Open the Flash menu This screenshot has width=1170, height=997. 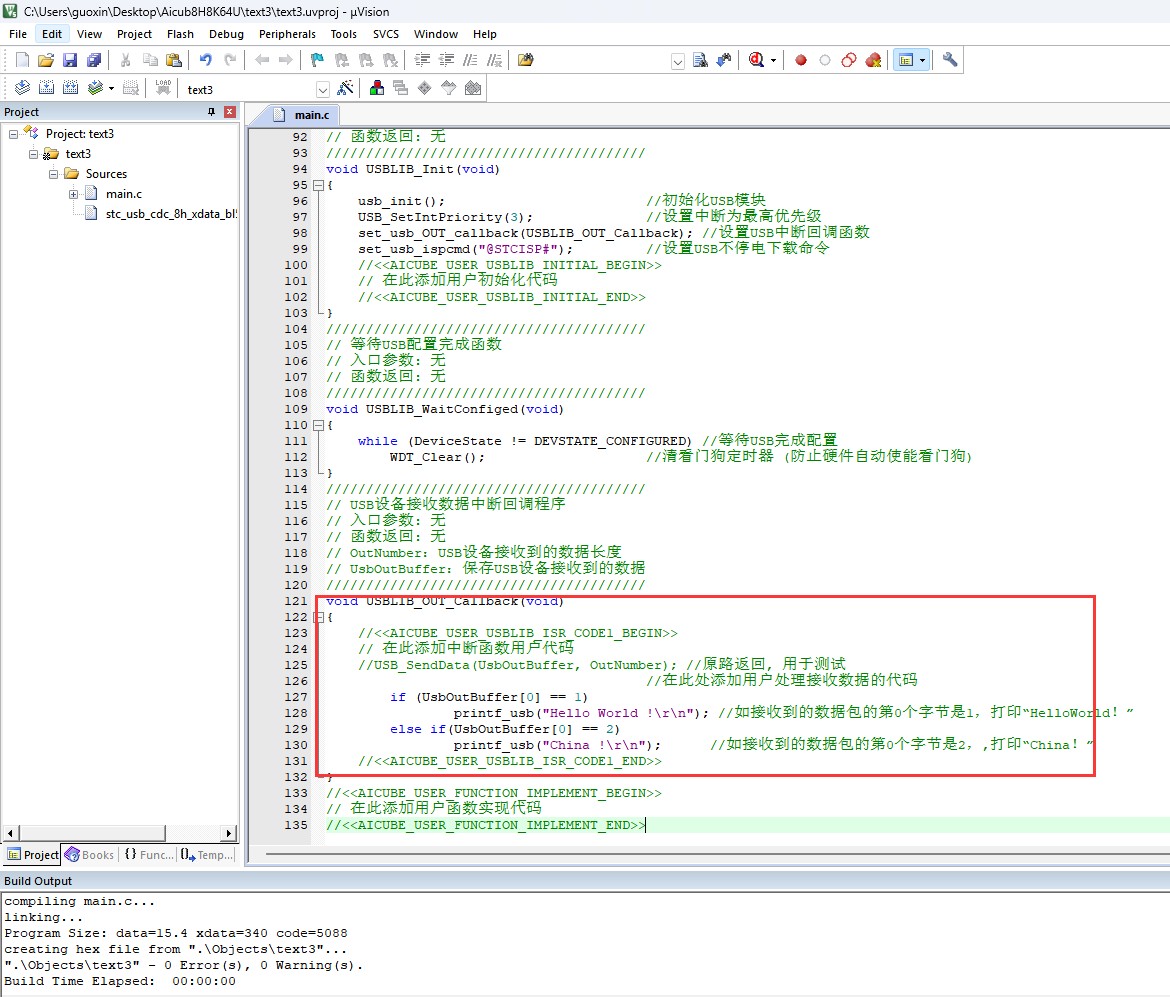coord(181,34)
